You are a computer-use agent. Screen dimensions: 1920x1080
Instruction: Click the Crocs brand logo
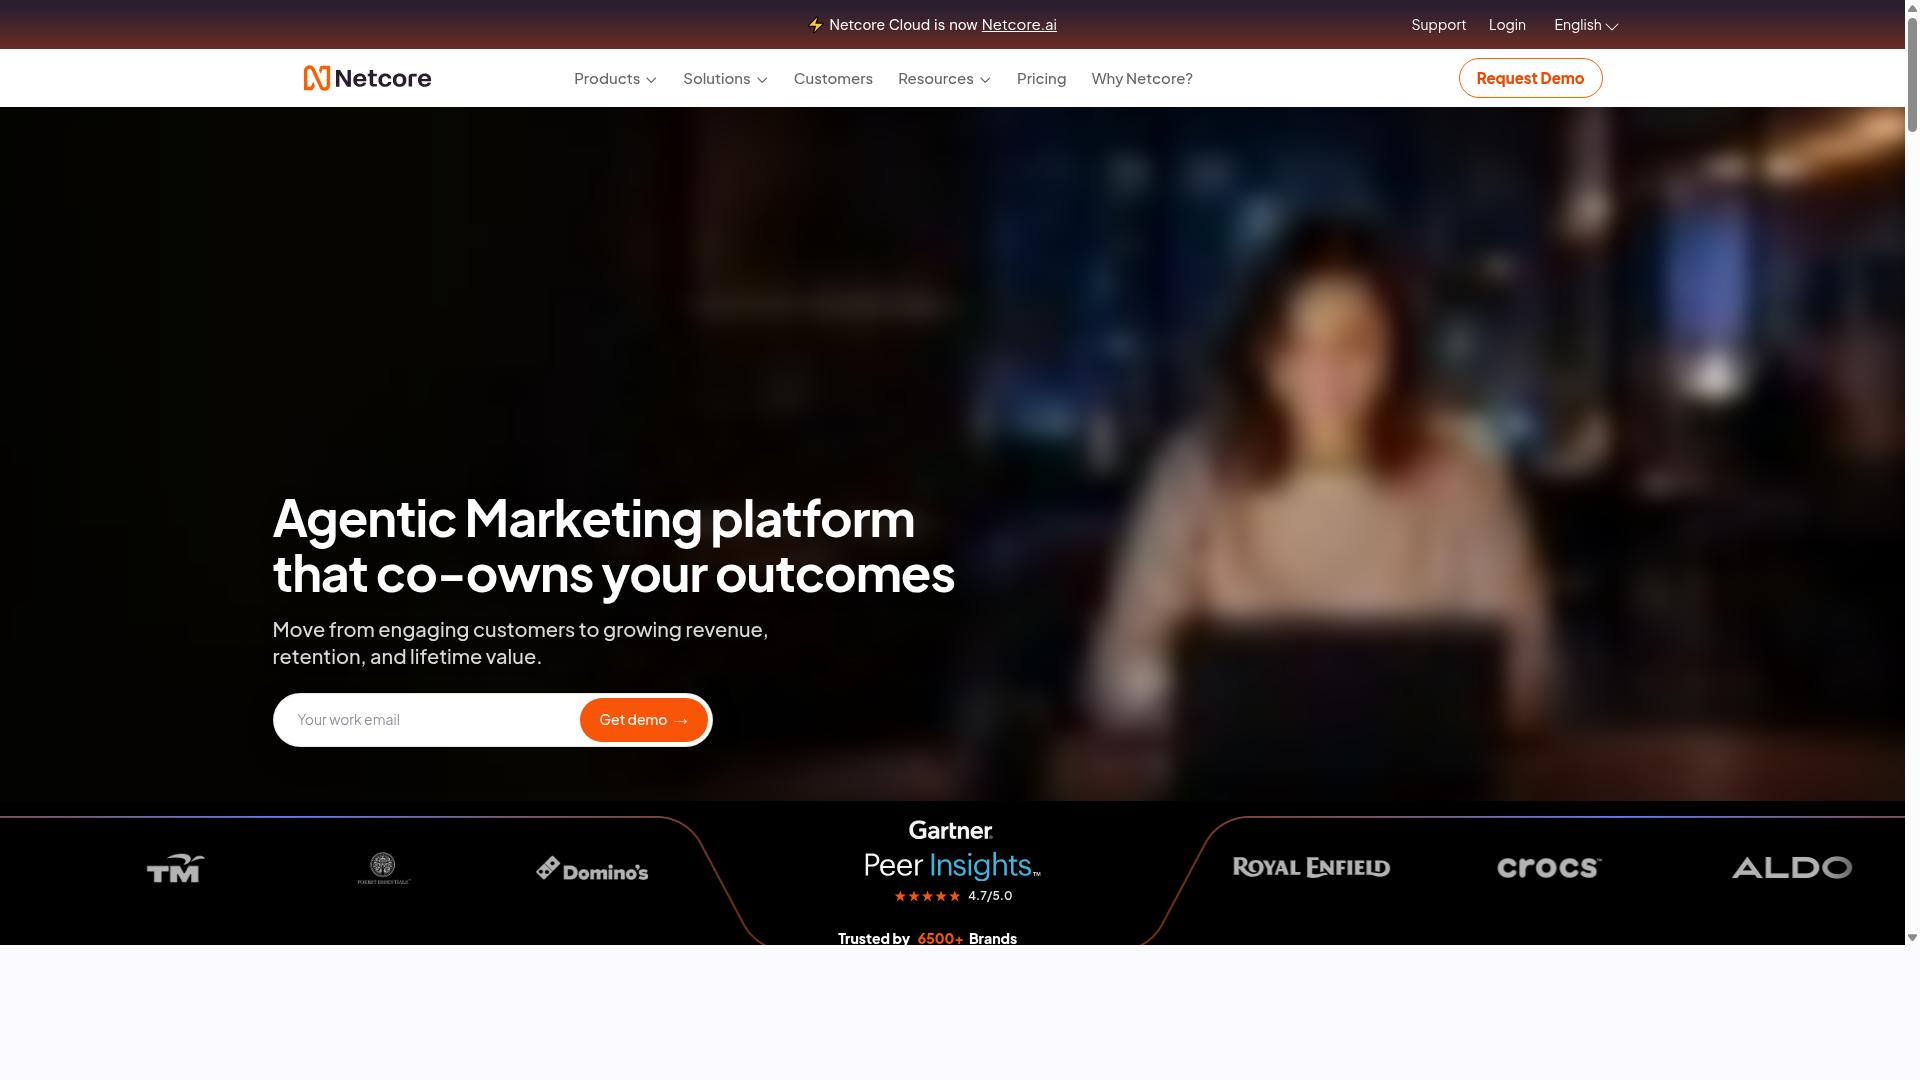[1549, 867]
